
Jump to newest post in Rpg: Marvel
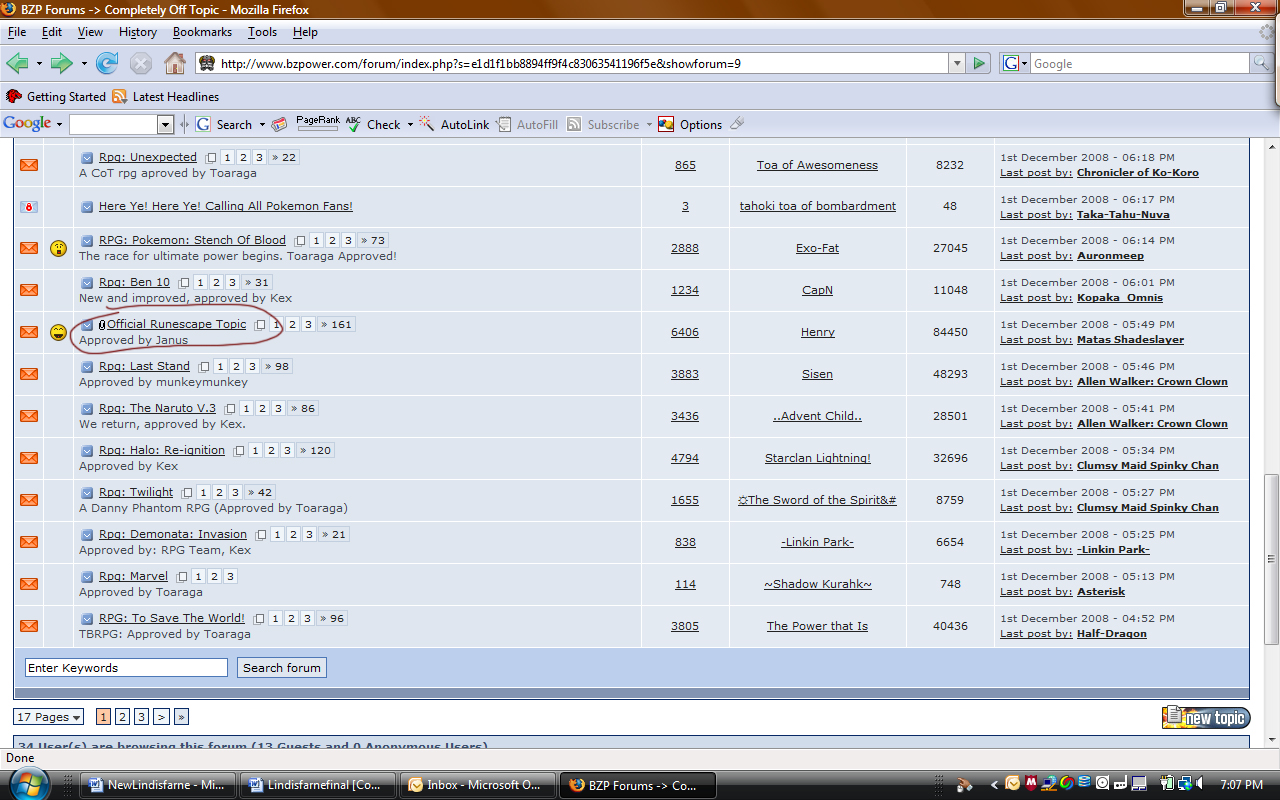click(87, 577)
